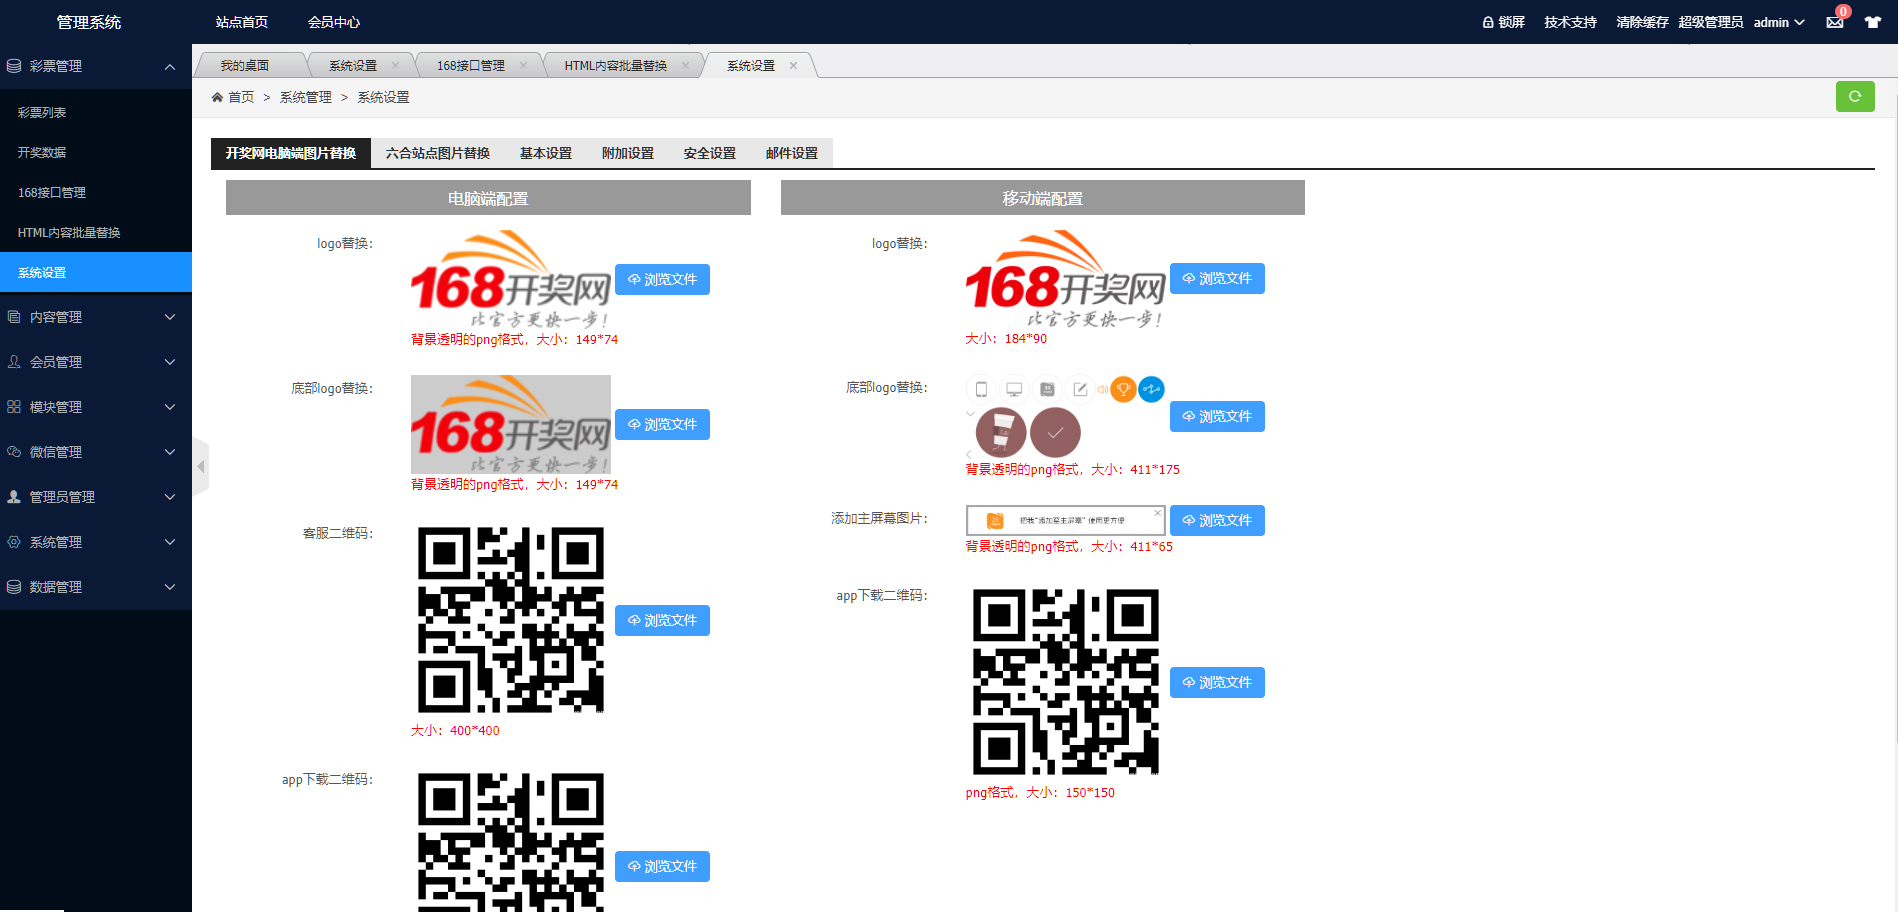
Task: Expand the 内容管理 sidebar menu
Action: pyautogui.click(x=95, y=317)
